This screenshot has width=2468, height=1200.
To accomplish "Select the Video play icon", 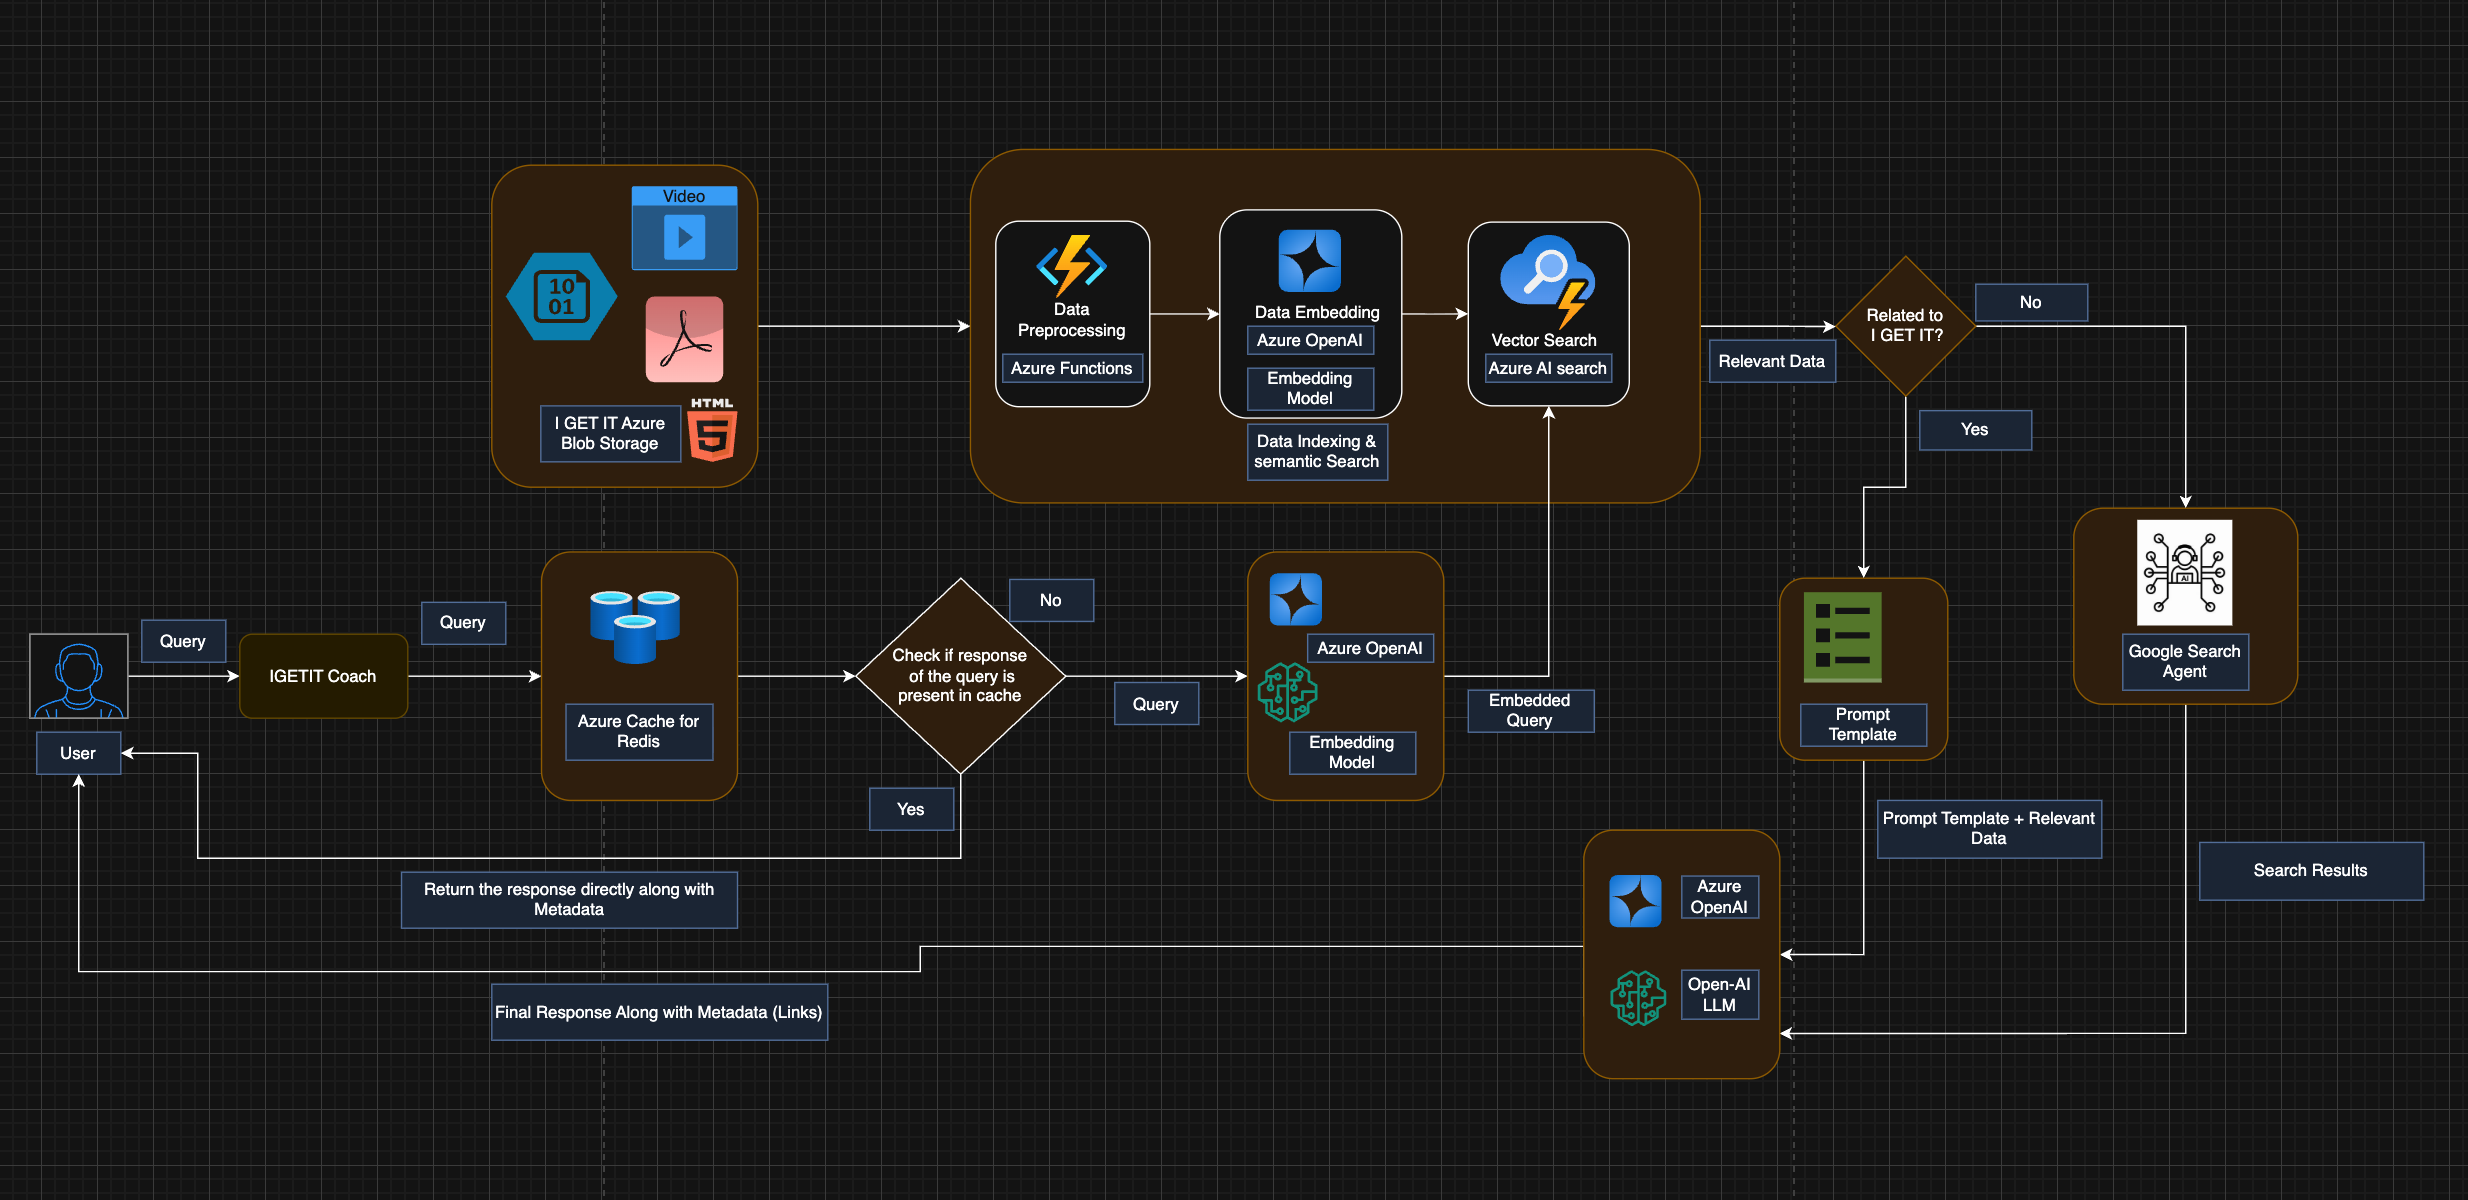I will click(x=685, y=238).
